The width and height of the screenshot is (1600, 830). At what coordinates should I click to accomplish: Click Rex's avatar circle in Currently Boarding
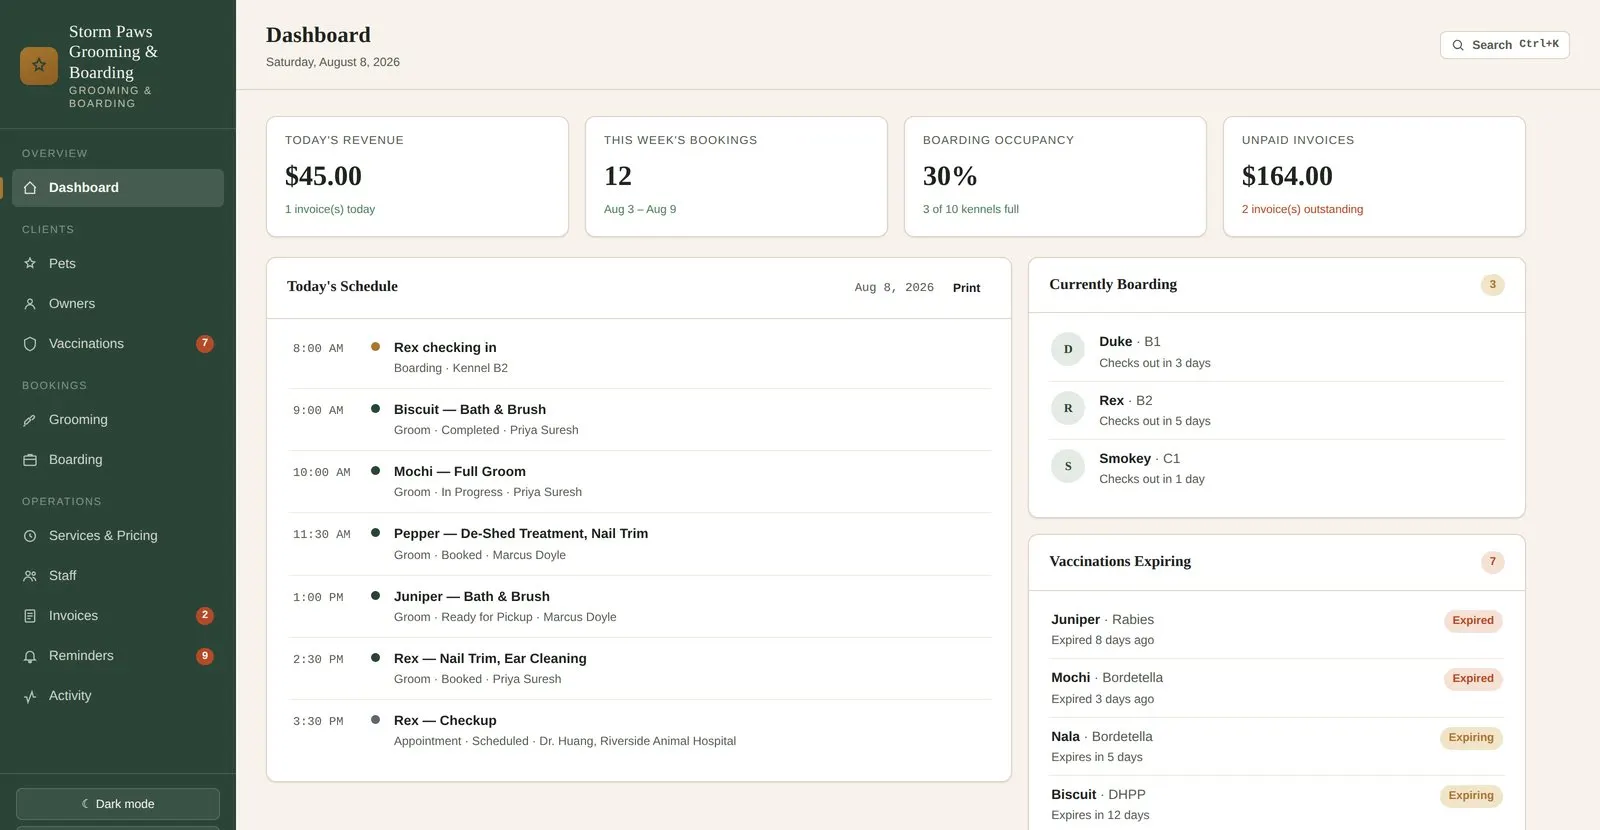1068,408
